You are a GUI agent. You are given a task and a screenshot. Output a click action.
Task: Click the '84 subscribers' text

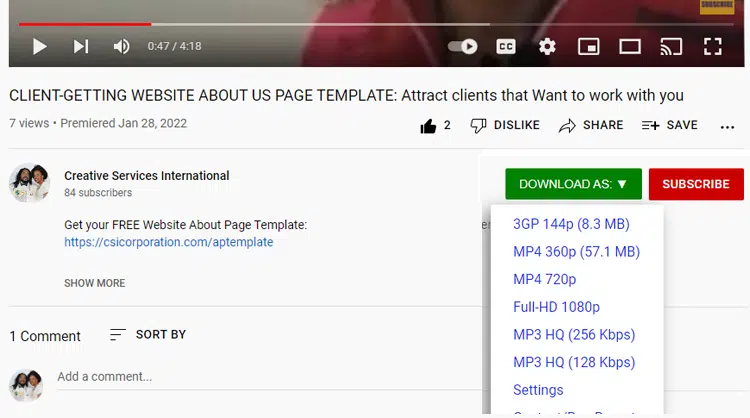click(x=98, y=193)
